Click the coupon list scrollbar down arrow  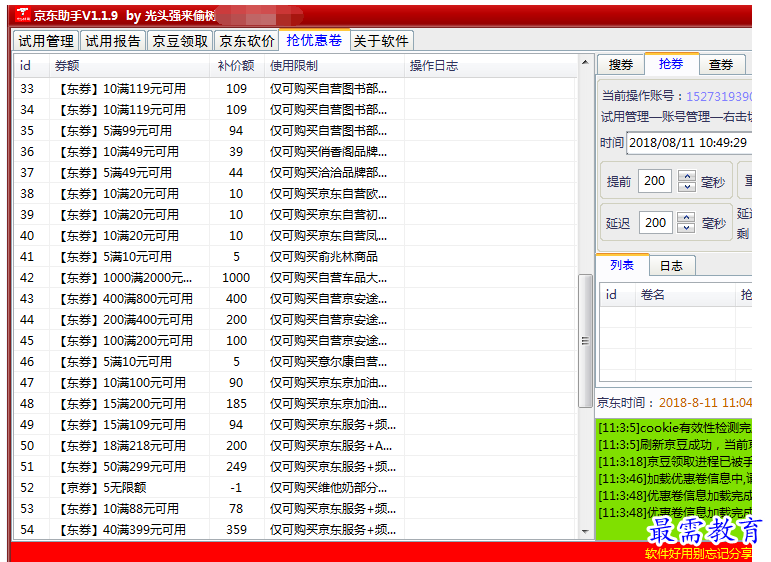point(585,532)
